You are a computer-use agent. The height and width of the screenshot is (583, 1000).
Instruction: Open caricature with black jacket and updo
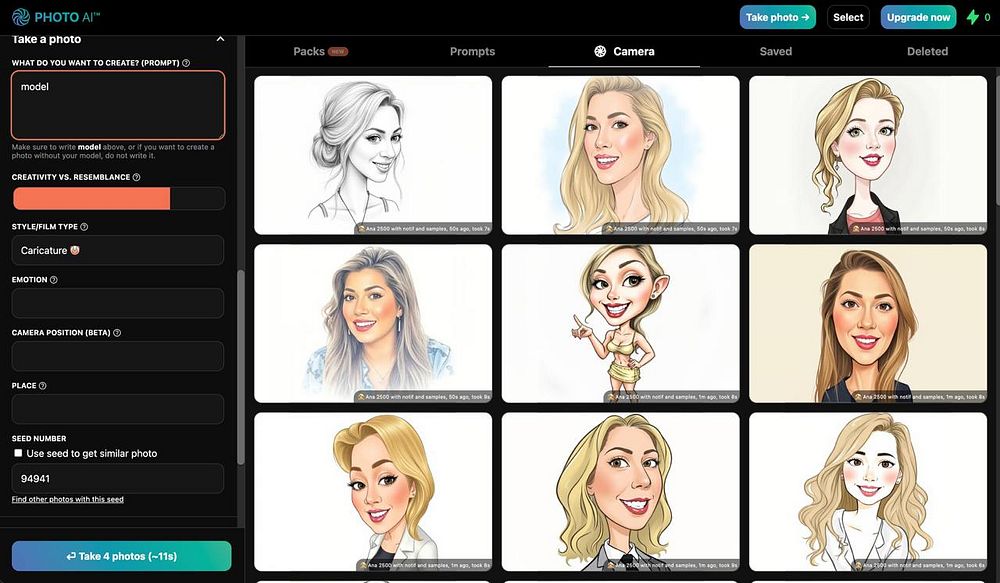tap(868, 155)
